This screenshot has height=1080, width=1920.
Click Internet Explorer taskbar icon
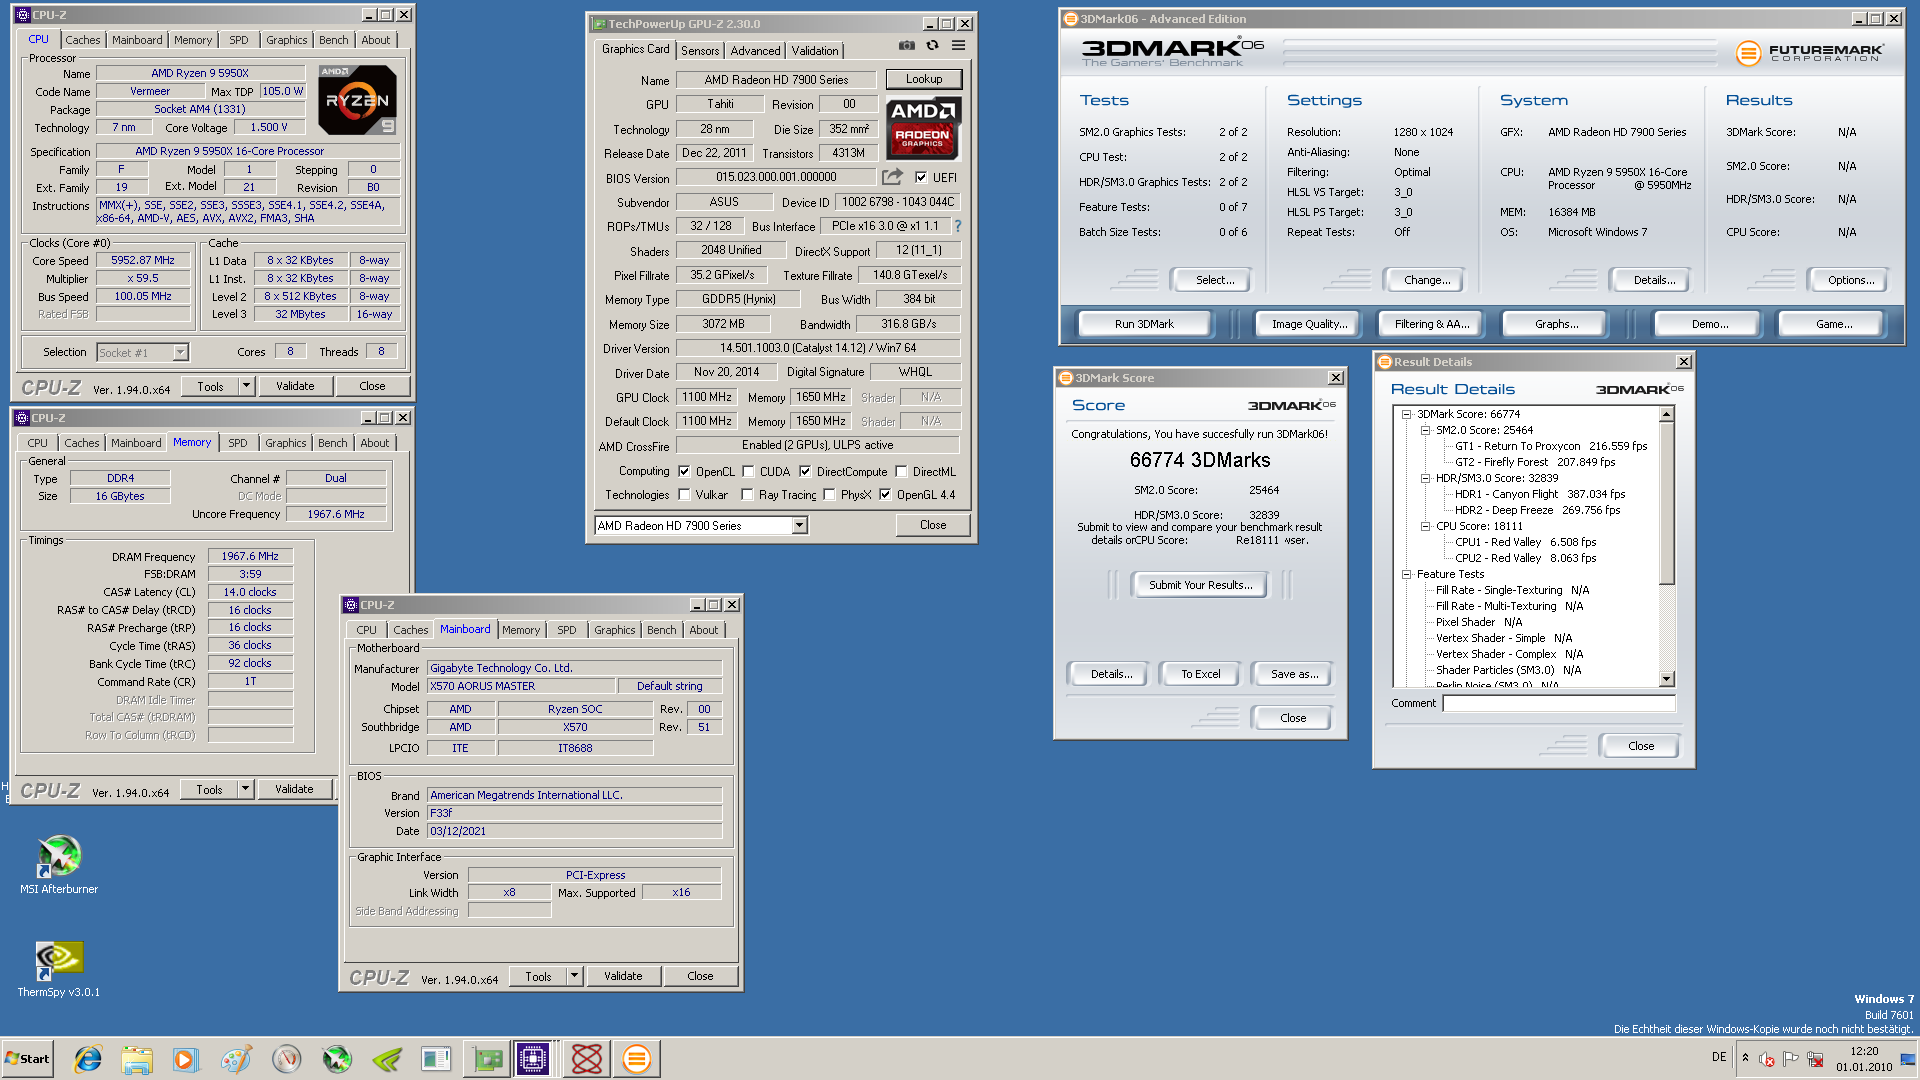pos(88,1059)
